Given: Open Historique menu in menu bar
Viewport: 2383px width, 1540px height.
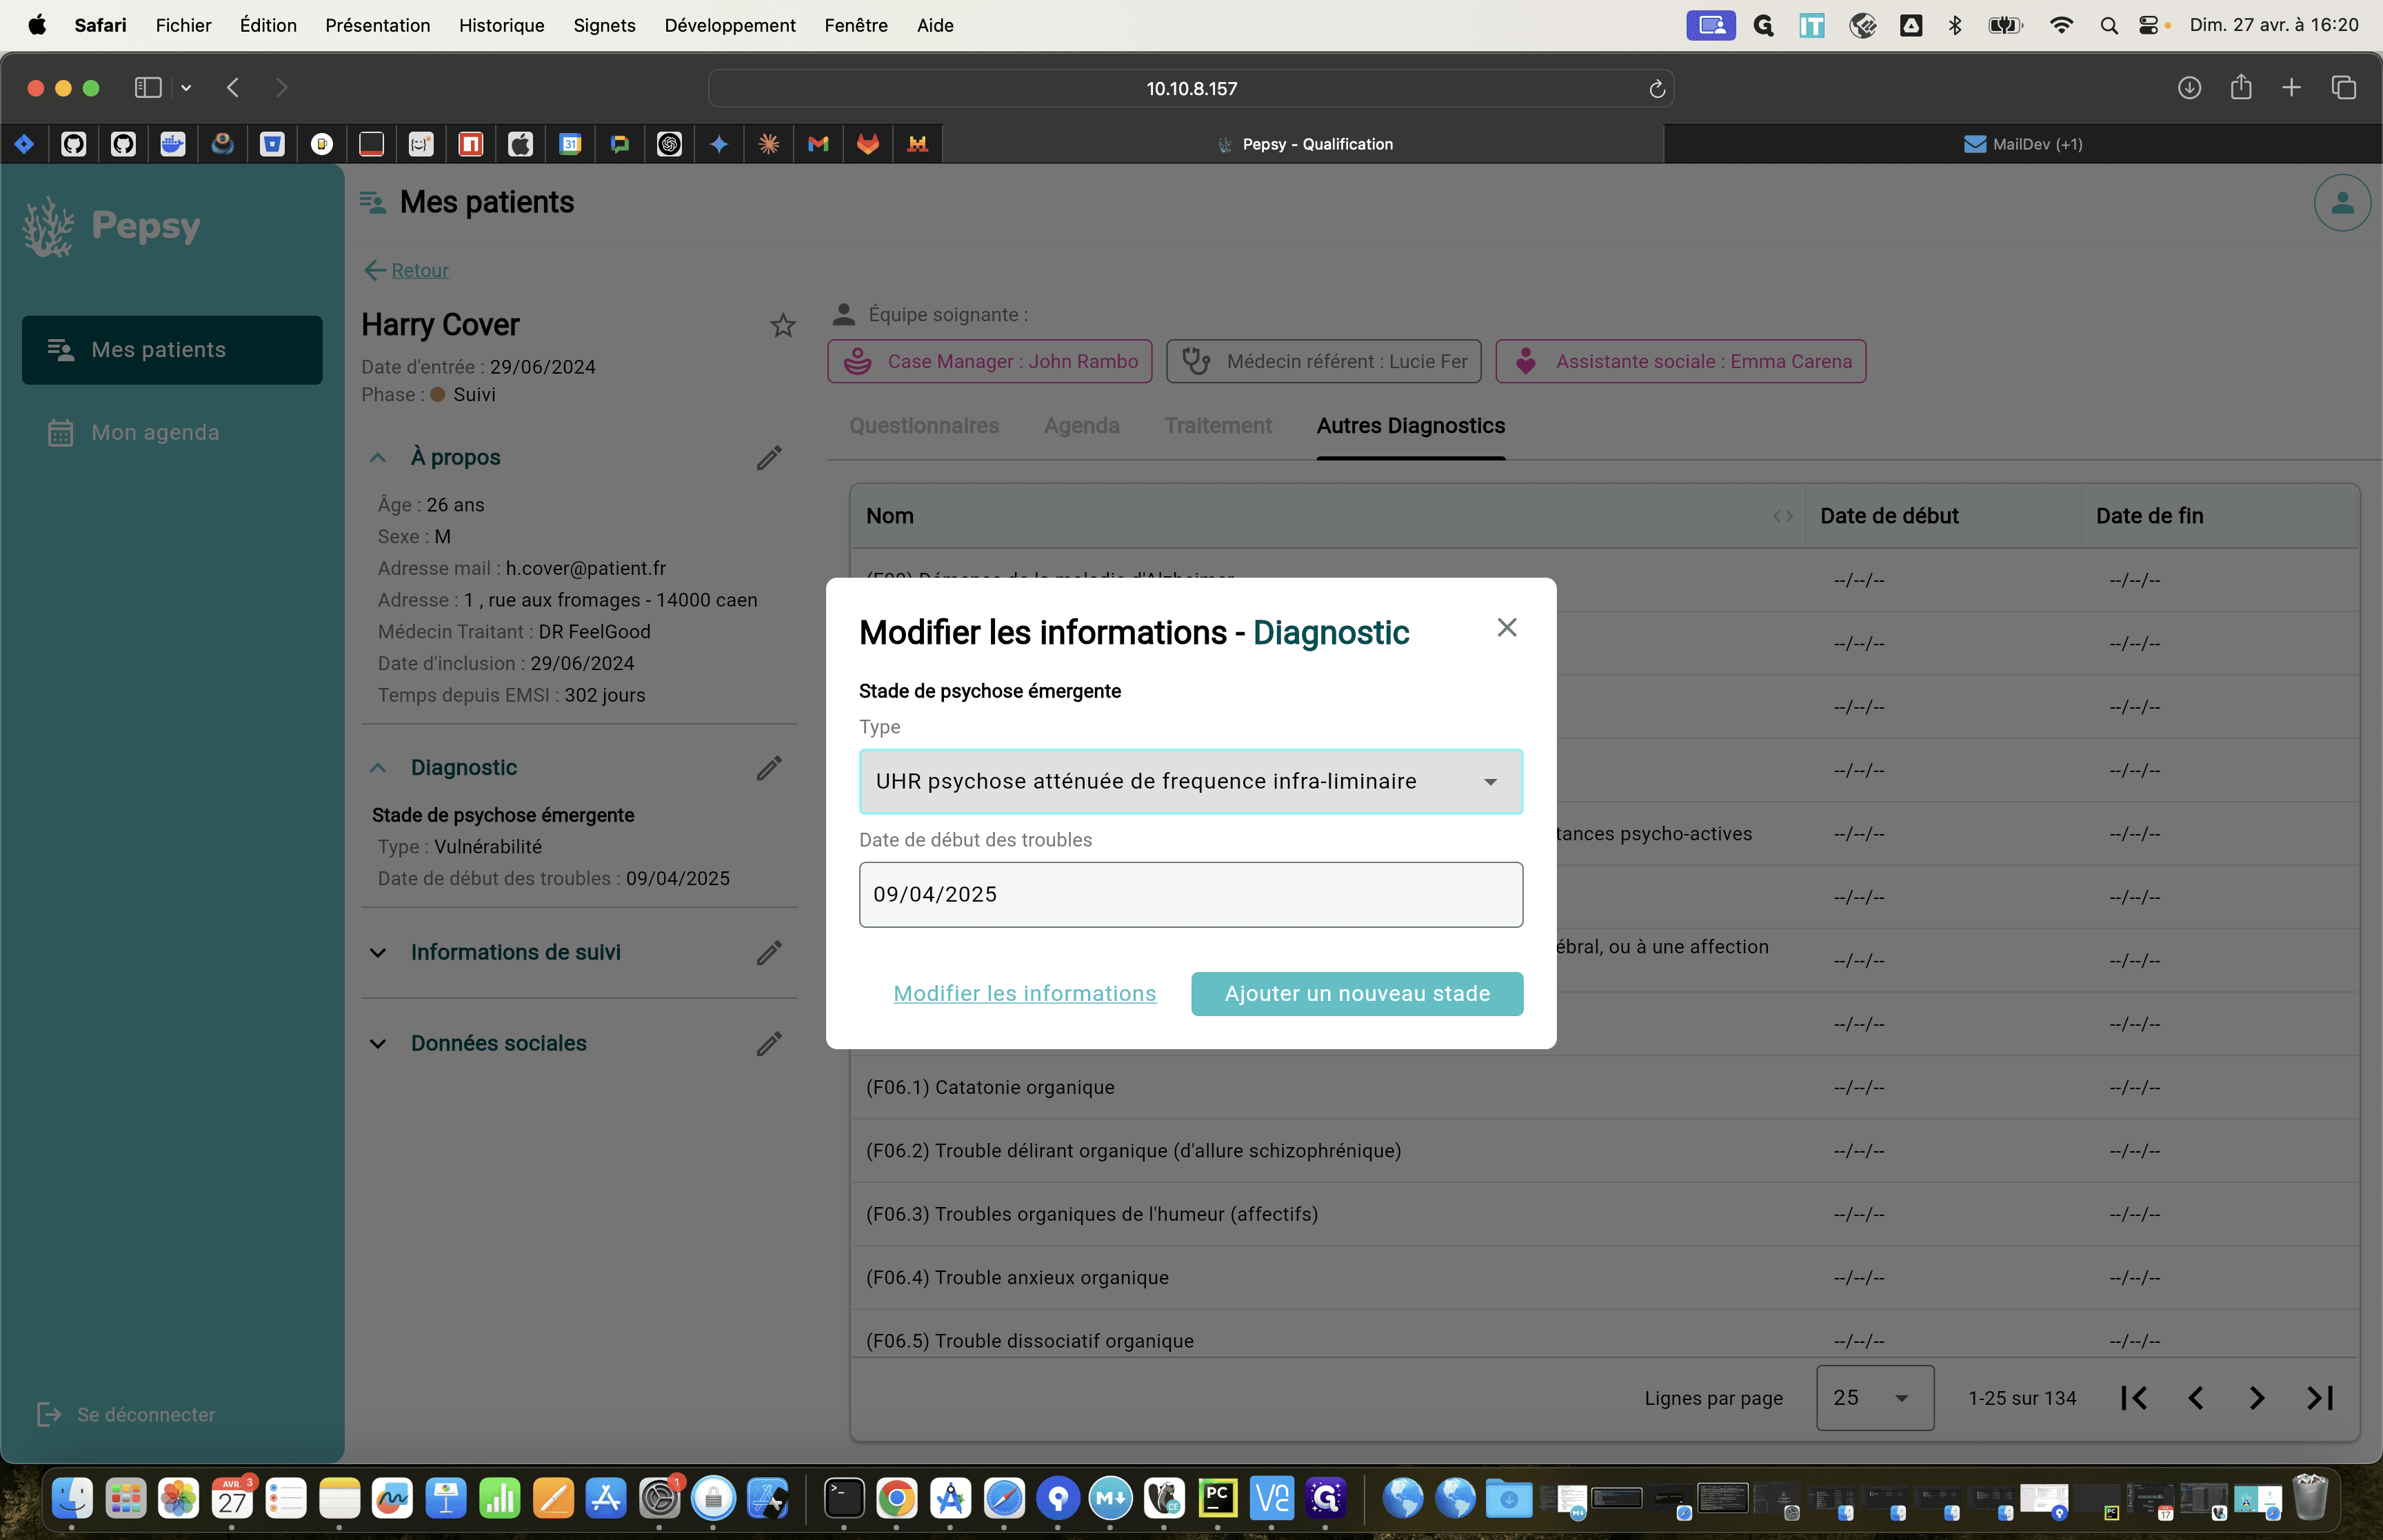Looking at the screenshot, I should coord(501,25).
